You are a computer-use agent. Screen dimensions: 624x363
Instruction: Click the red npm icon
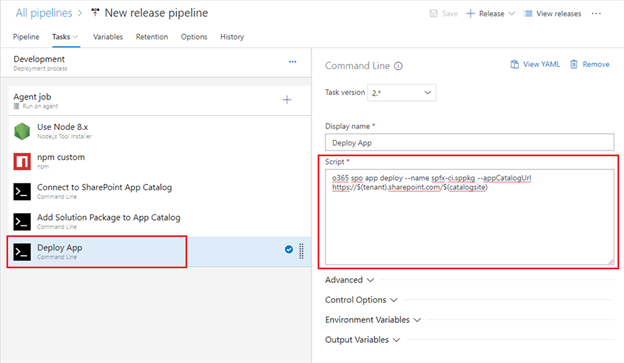(x=22, y=161)
